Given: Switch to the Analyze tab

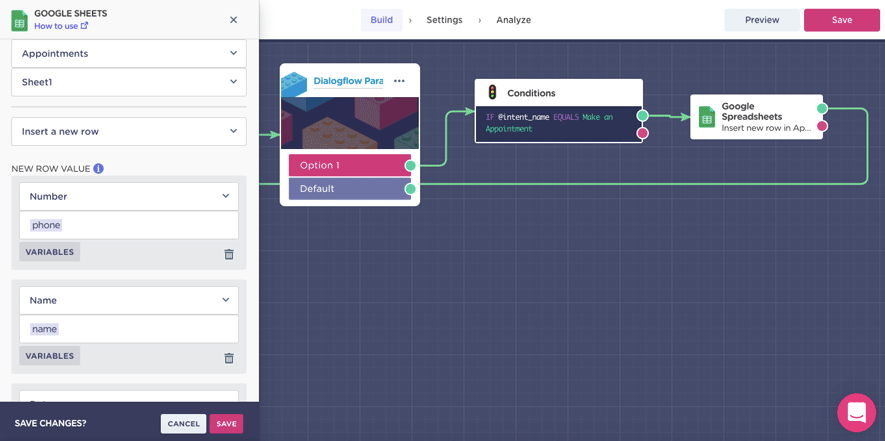Looking at the screenshot, I should (514, 20).
